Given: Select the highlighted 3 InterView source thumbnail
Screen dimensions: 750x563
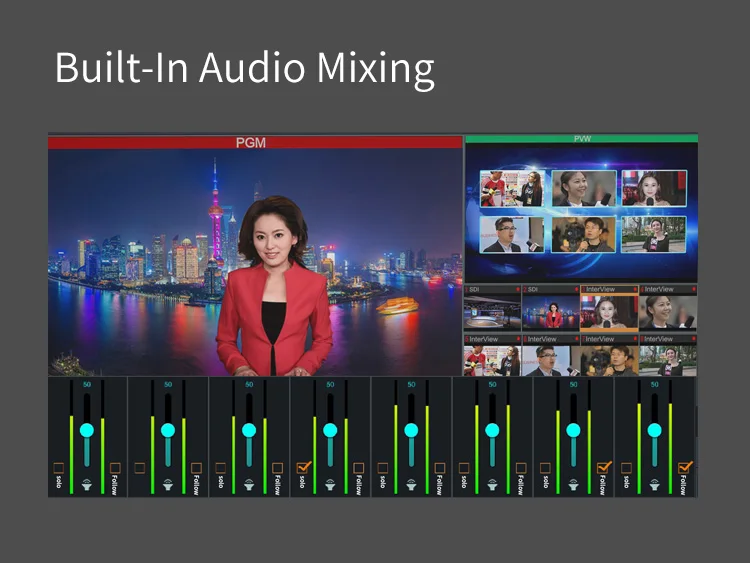Looking at the screenshot, I should click(609, 312).
